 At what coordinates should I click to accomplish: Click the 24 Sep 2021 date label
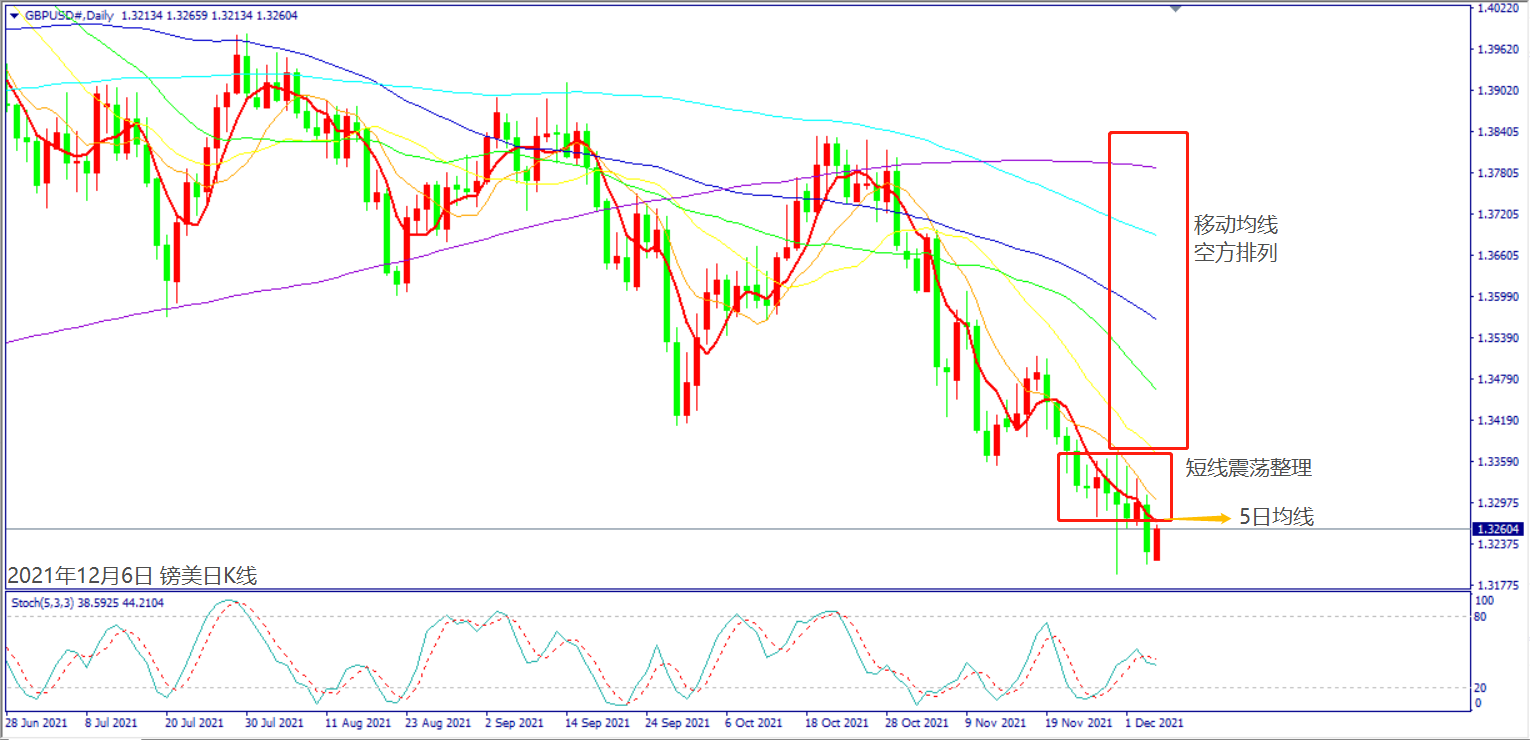676,722
